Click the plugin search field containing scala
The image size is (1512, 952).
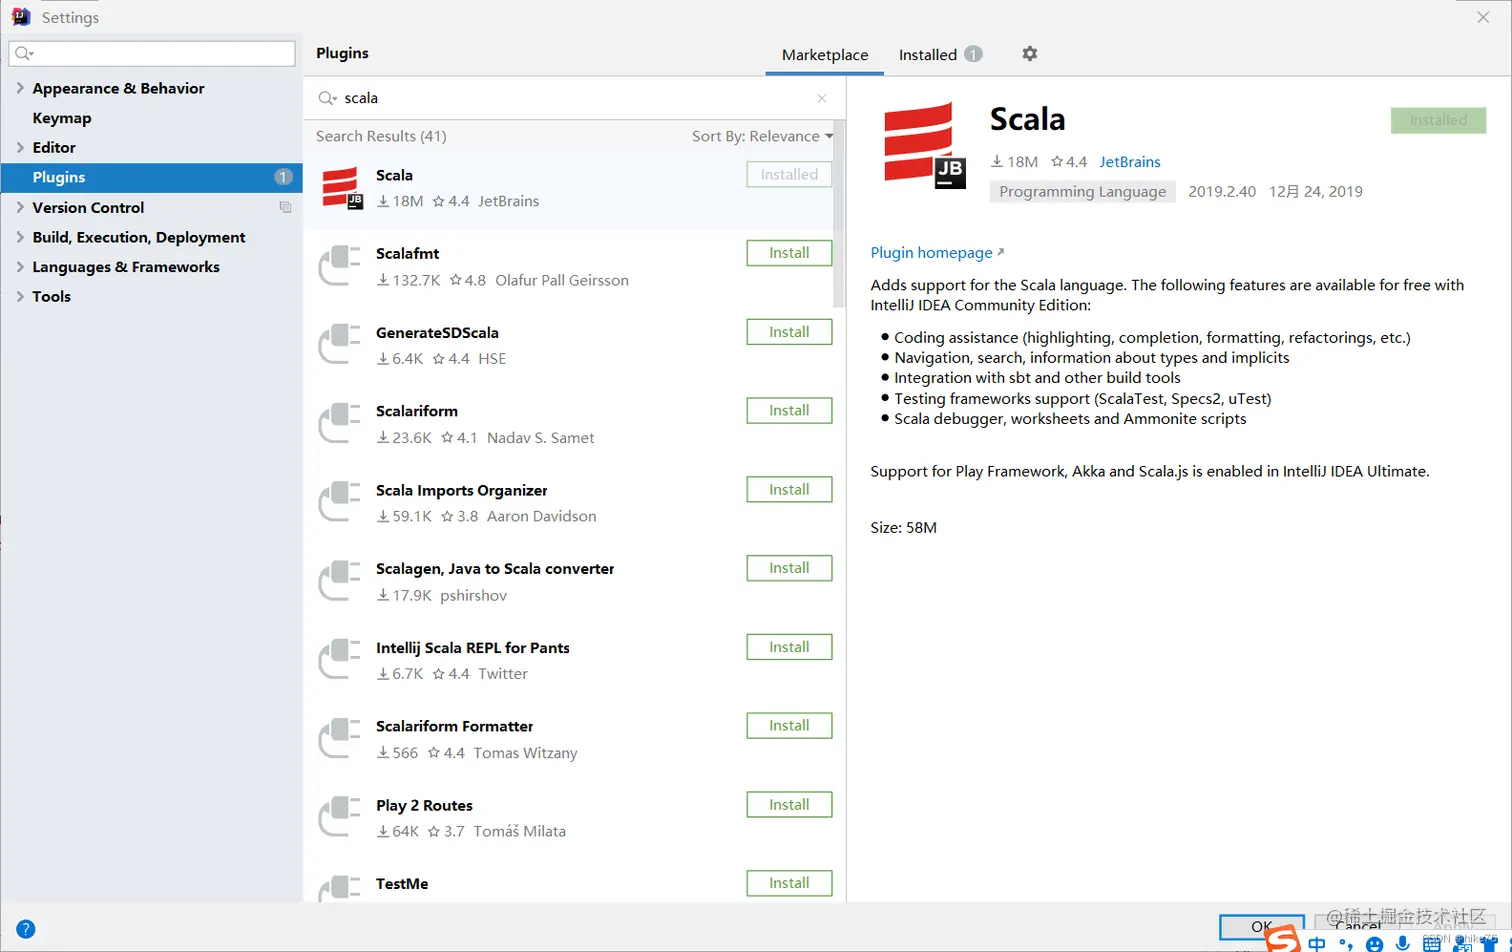tap(575, 98)
